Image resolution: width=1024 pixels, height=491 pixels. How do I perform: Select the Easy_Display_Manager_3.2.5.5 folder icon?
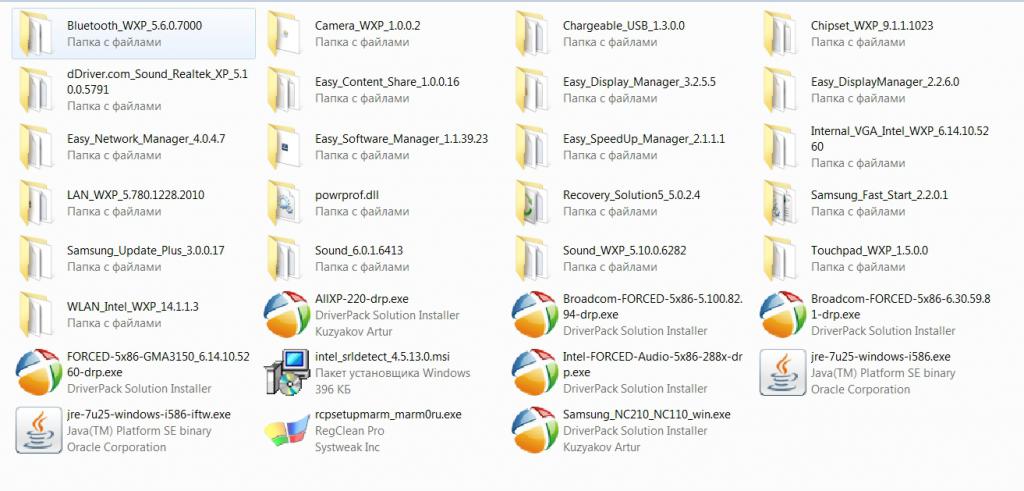coord(532,89)
